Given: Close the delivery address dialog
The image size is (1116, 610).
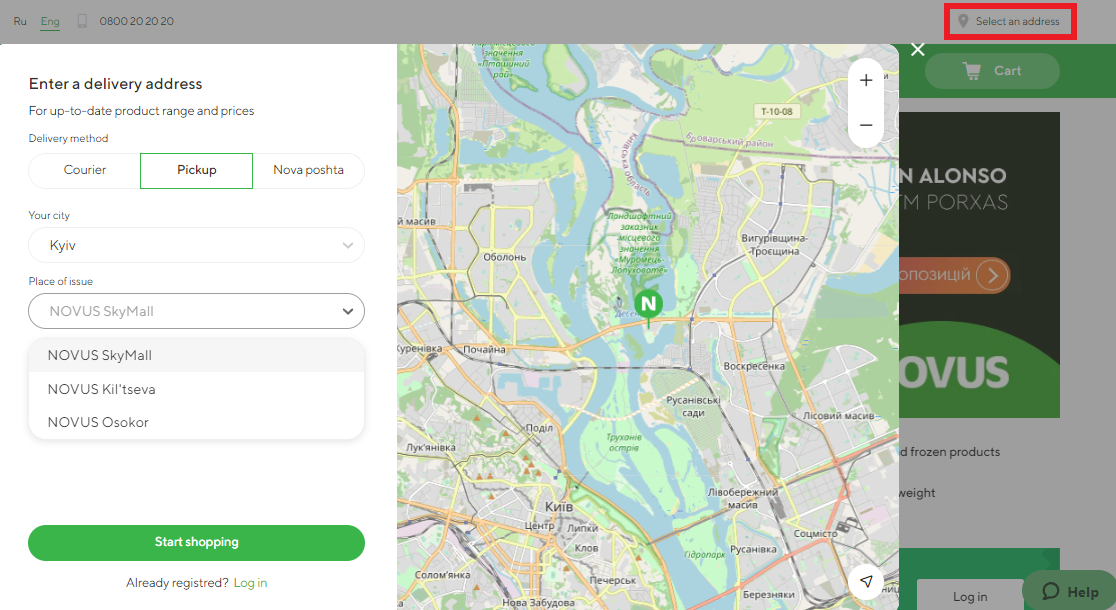Looking at the screenshot, I should point(917,50).
